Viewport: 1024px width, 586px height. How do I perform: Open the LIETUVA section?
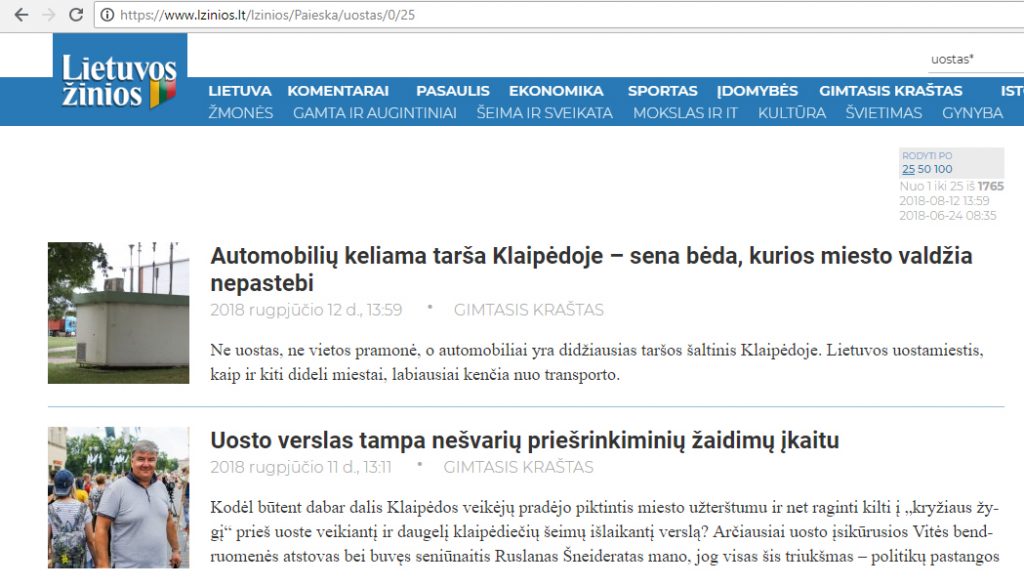pos(239,91)
